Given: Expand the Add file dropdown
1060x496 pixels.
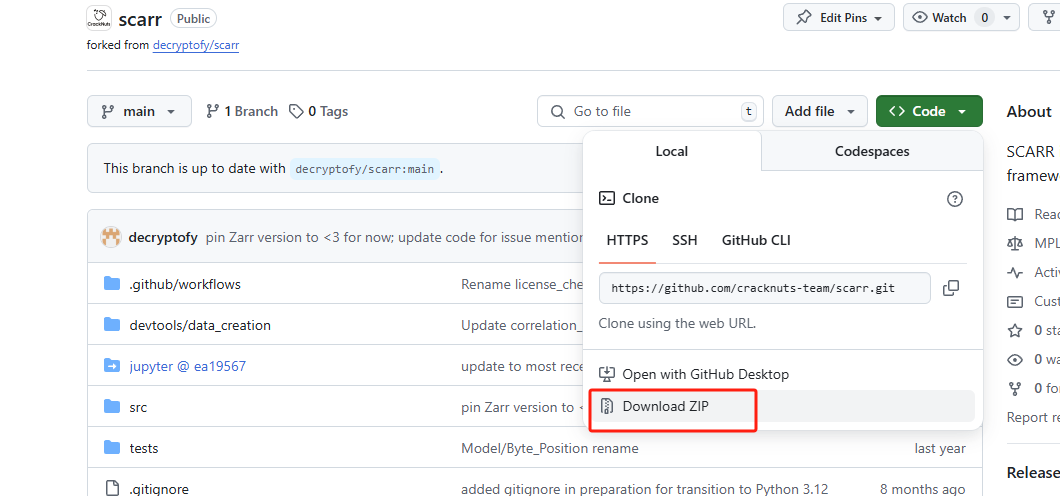Looking at the screenshot, I should [x=819, y=111].
